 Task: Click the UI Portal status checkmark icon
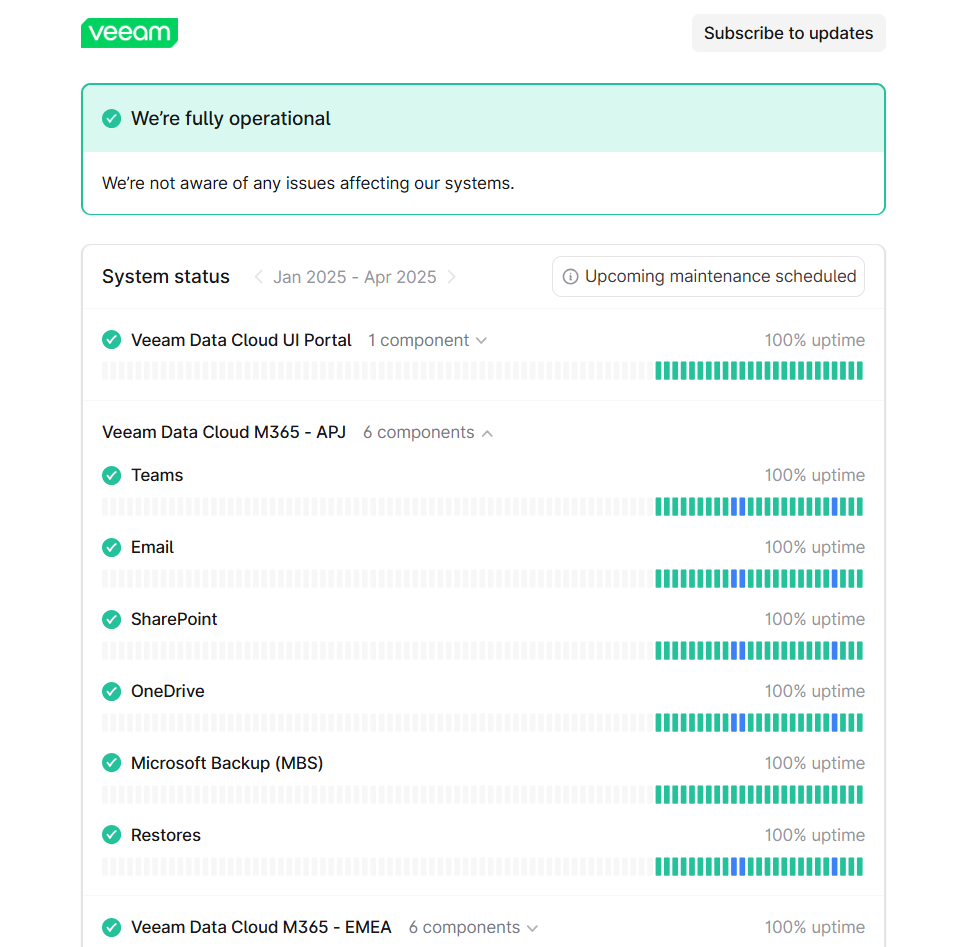coord(112,340)
